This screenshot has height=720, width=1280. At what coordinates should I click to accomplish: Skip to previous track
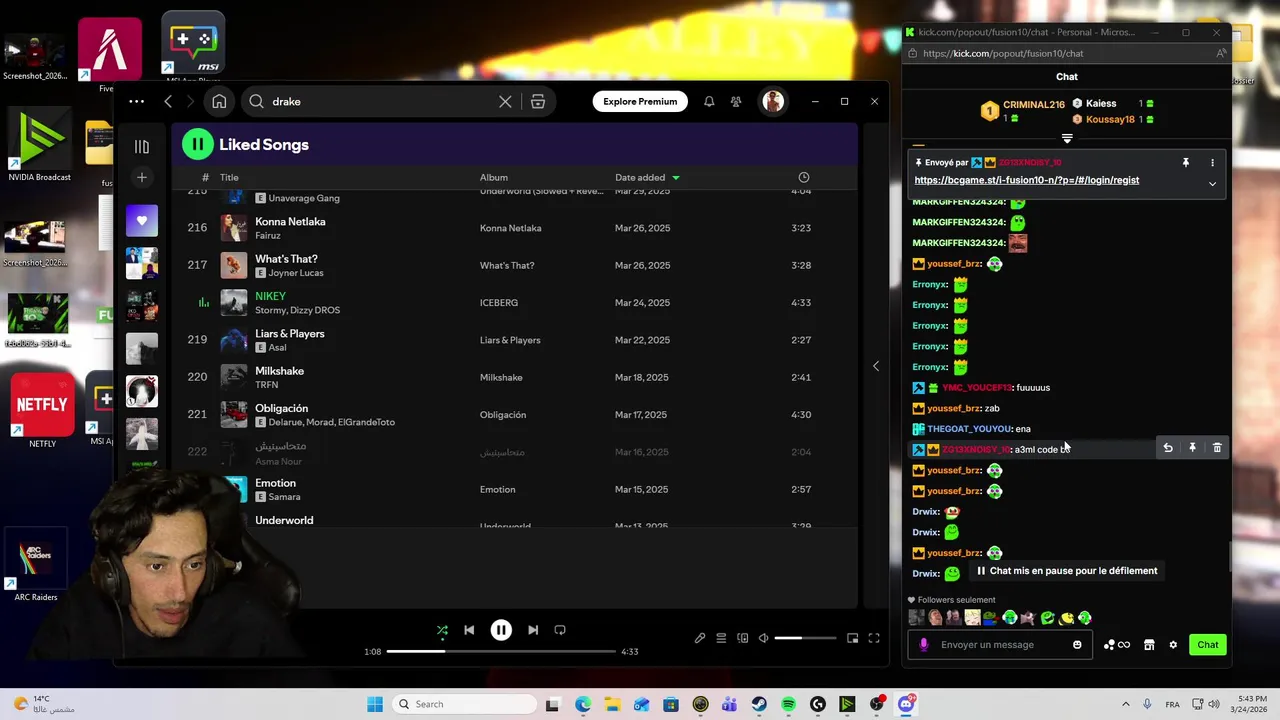469,630
